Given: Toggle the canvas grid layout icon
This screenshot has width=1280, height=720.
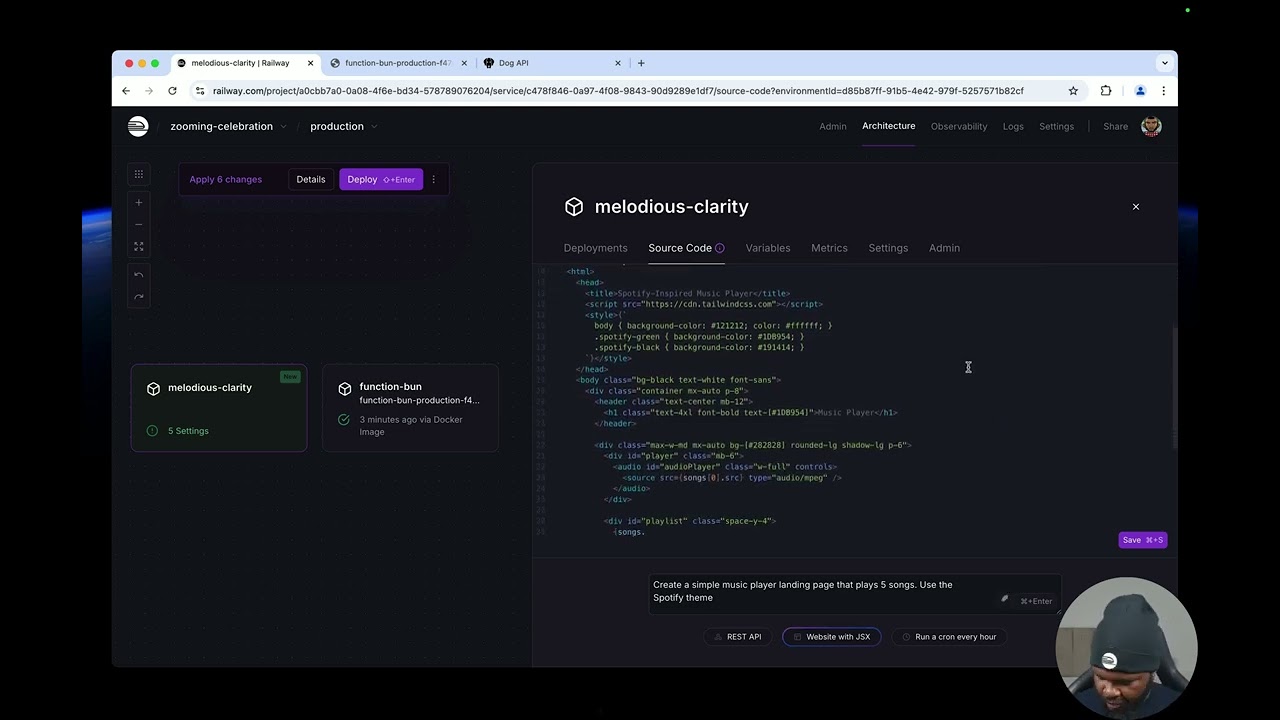Looking at the screenshot, I should click(x=139, y=174).
